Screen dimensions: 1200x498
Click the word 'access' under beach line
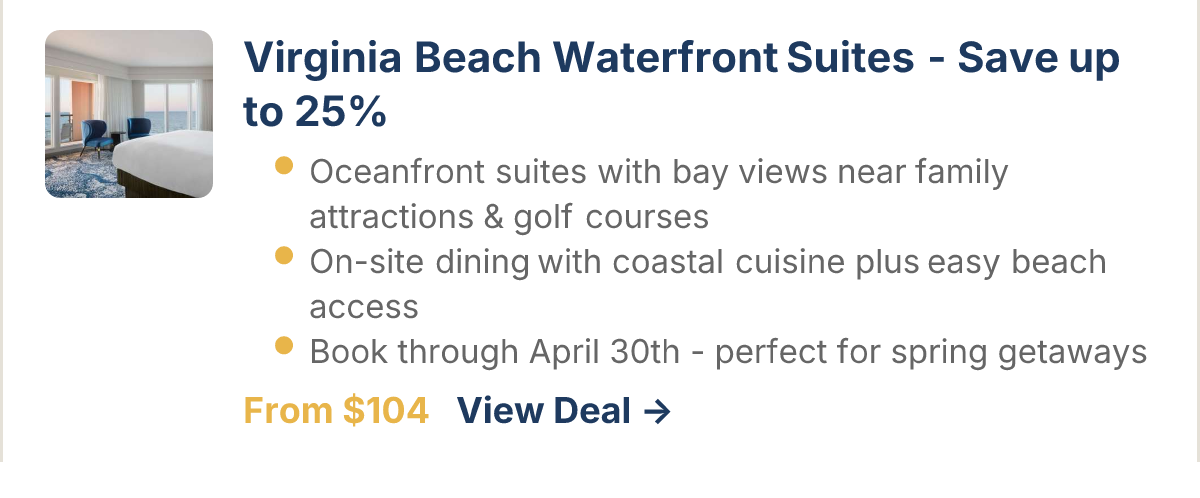[364, 307]
